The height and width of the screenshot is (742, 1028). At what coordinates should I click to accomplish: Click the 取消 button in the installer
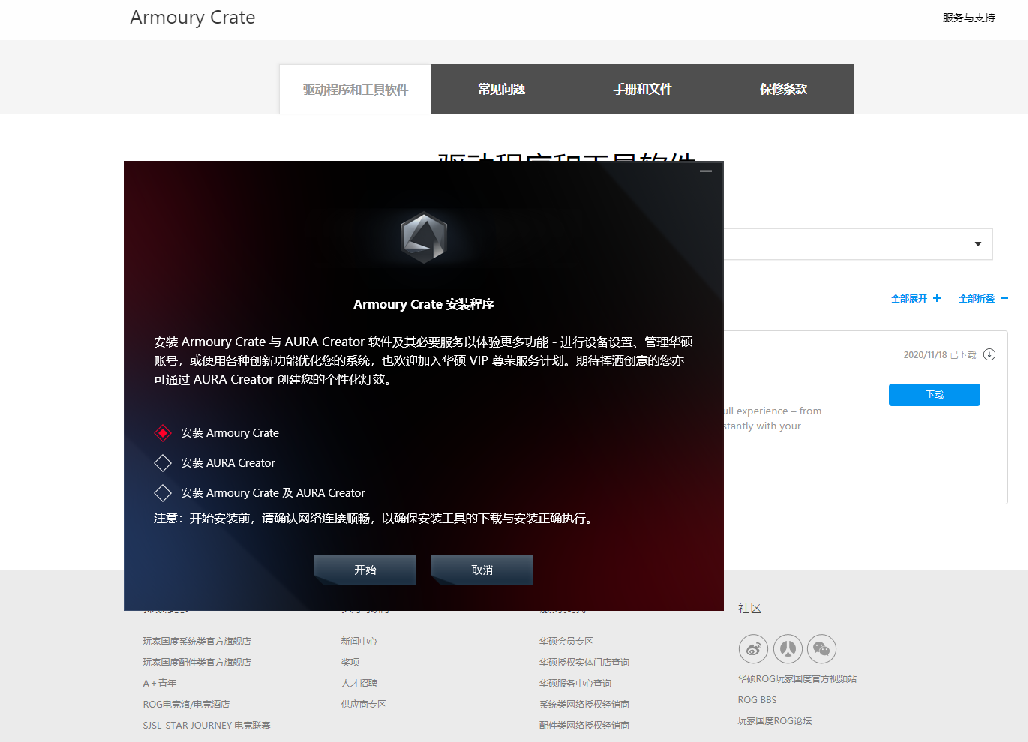click(482, 570)
